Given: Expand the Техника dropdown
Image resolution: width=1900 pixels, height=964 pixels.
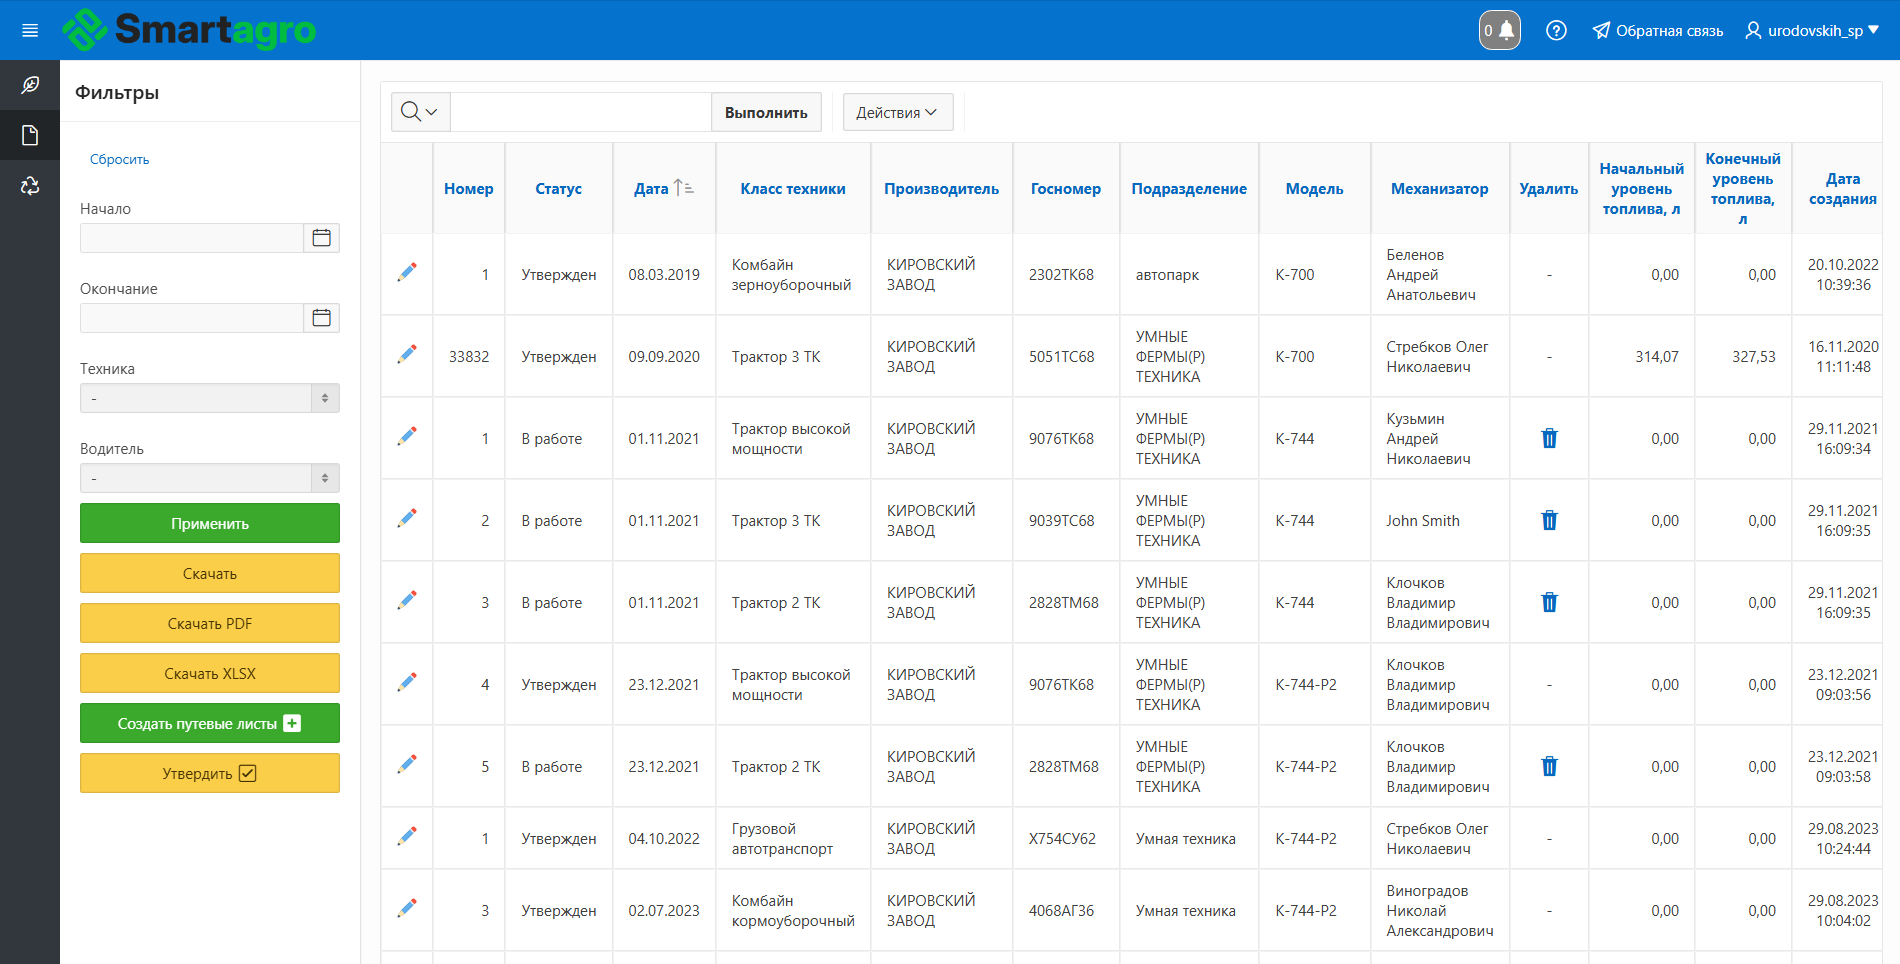Looking at the screenshot, I should (x=210, y=398).
